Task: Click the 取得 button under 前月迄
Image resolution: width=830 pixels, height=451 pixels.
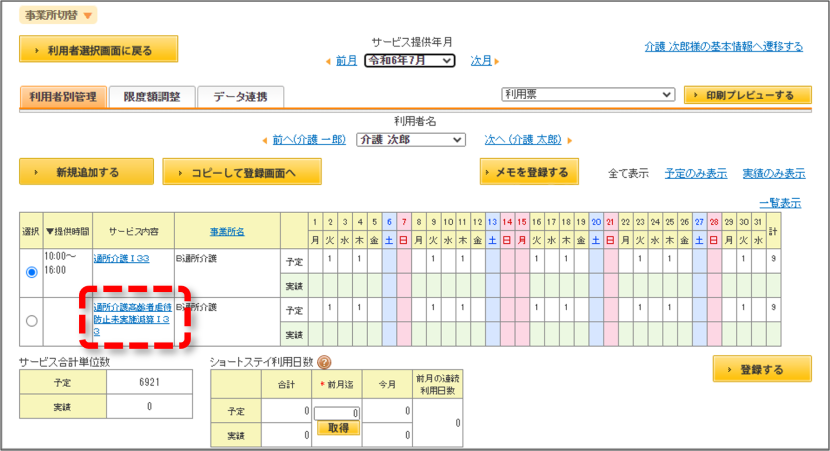Action: [x=338, y=428]
